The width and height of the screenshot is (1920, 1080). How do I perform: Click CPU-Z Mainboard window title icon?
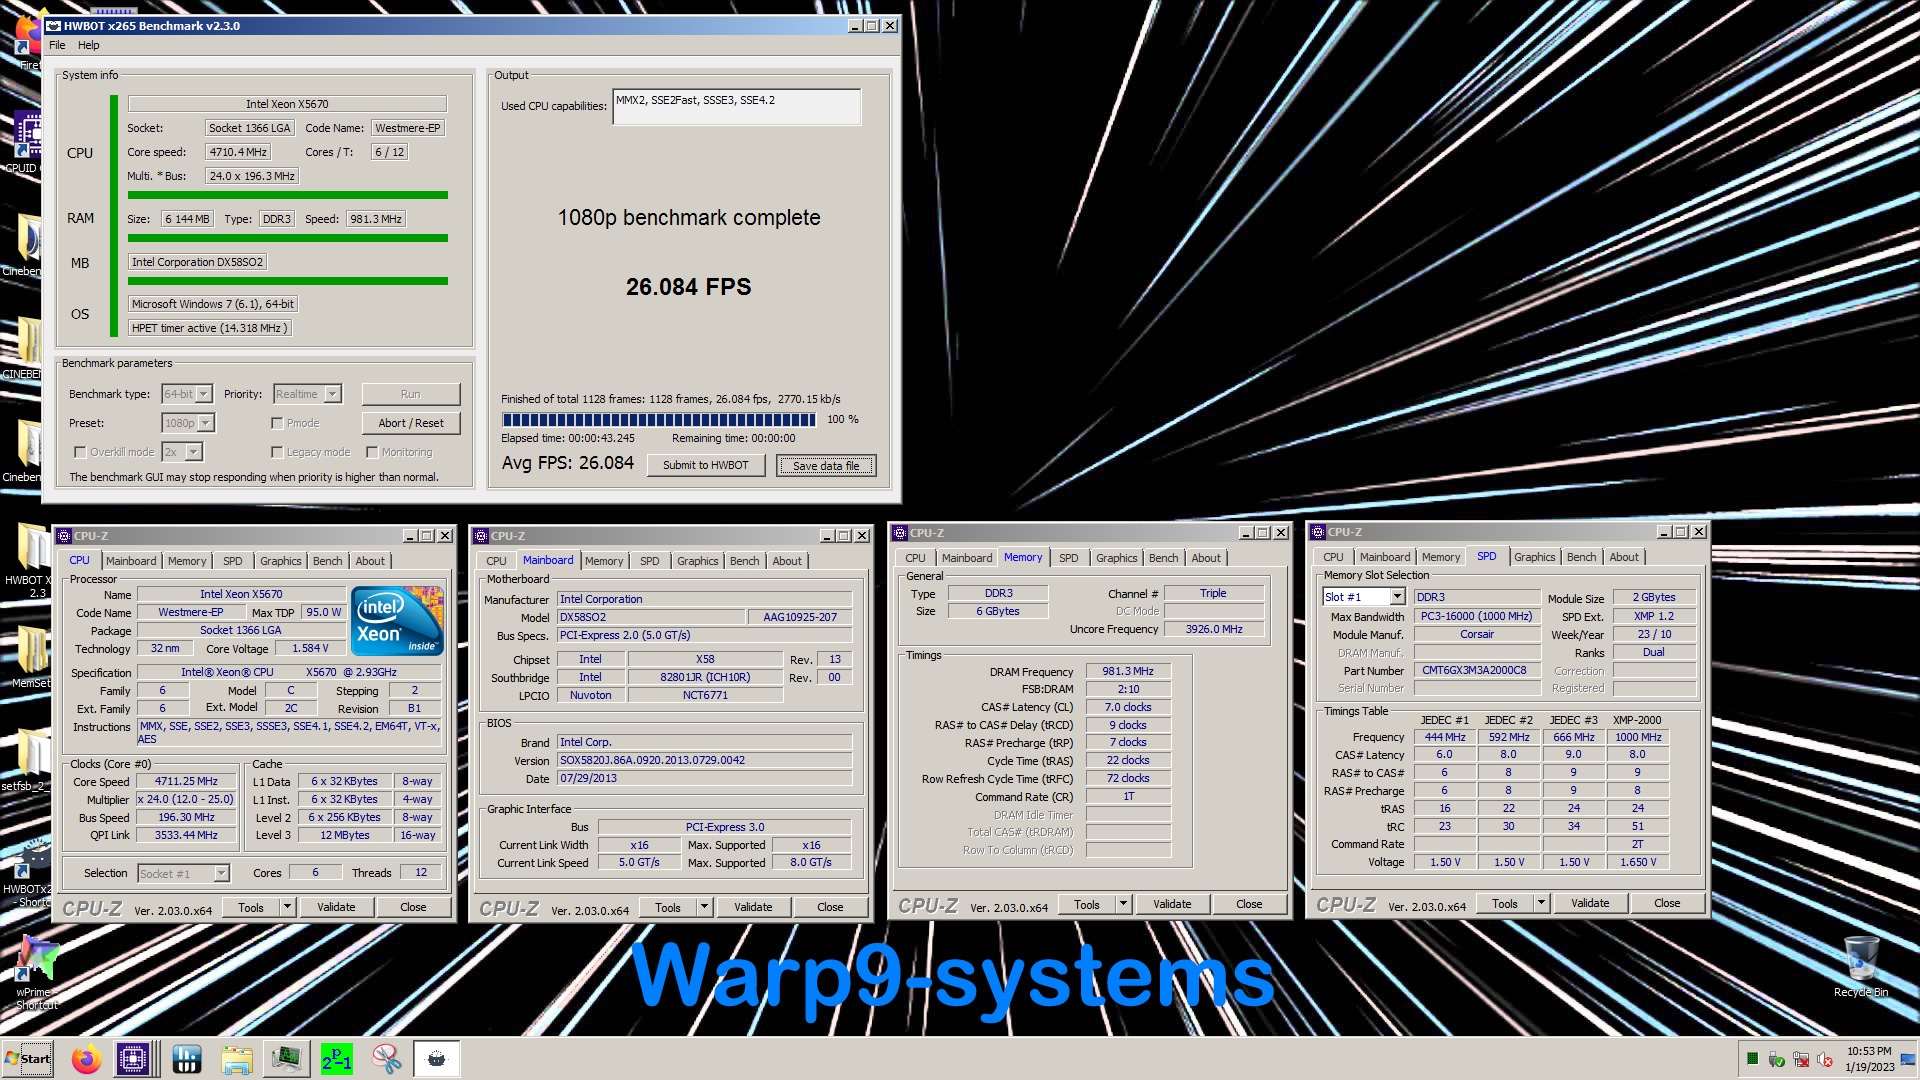[481, 536]
